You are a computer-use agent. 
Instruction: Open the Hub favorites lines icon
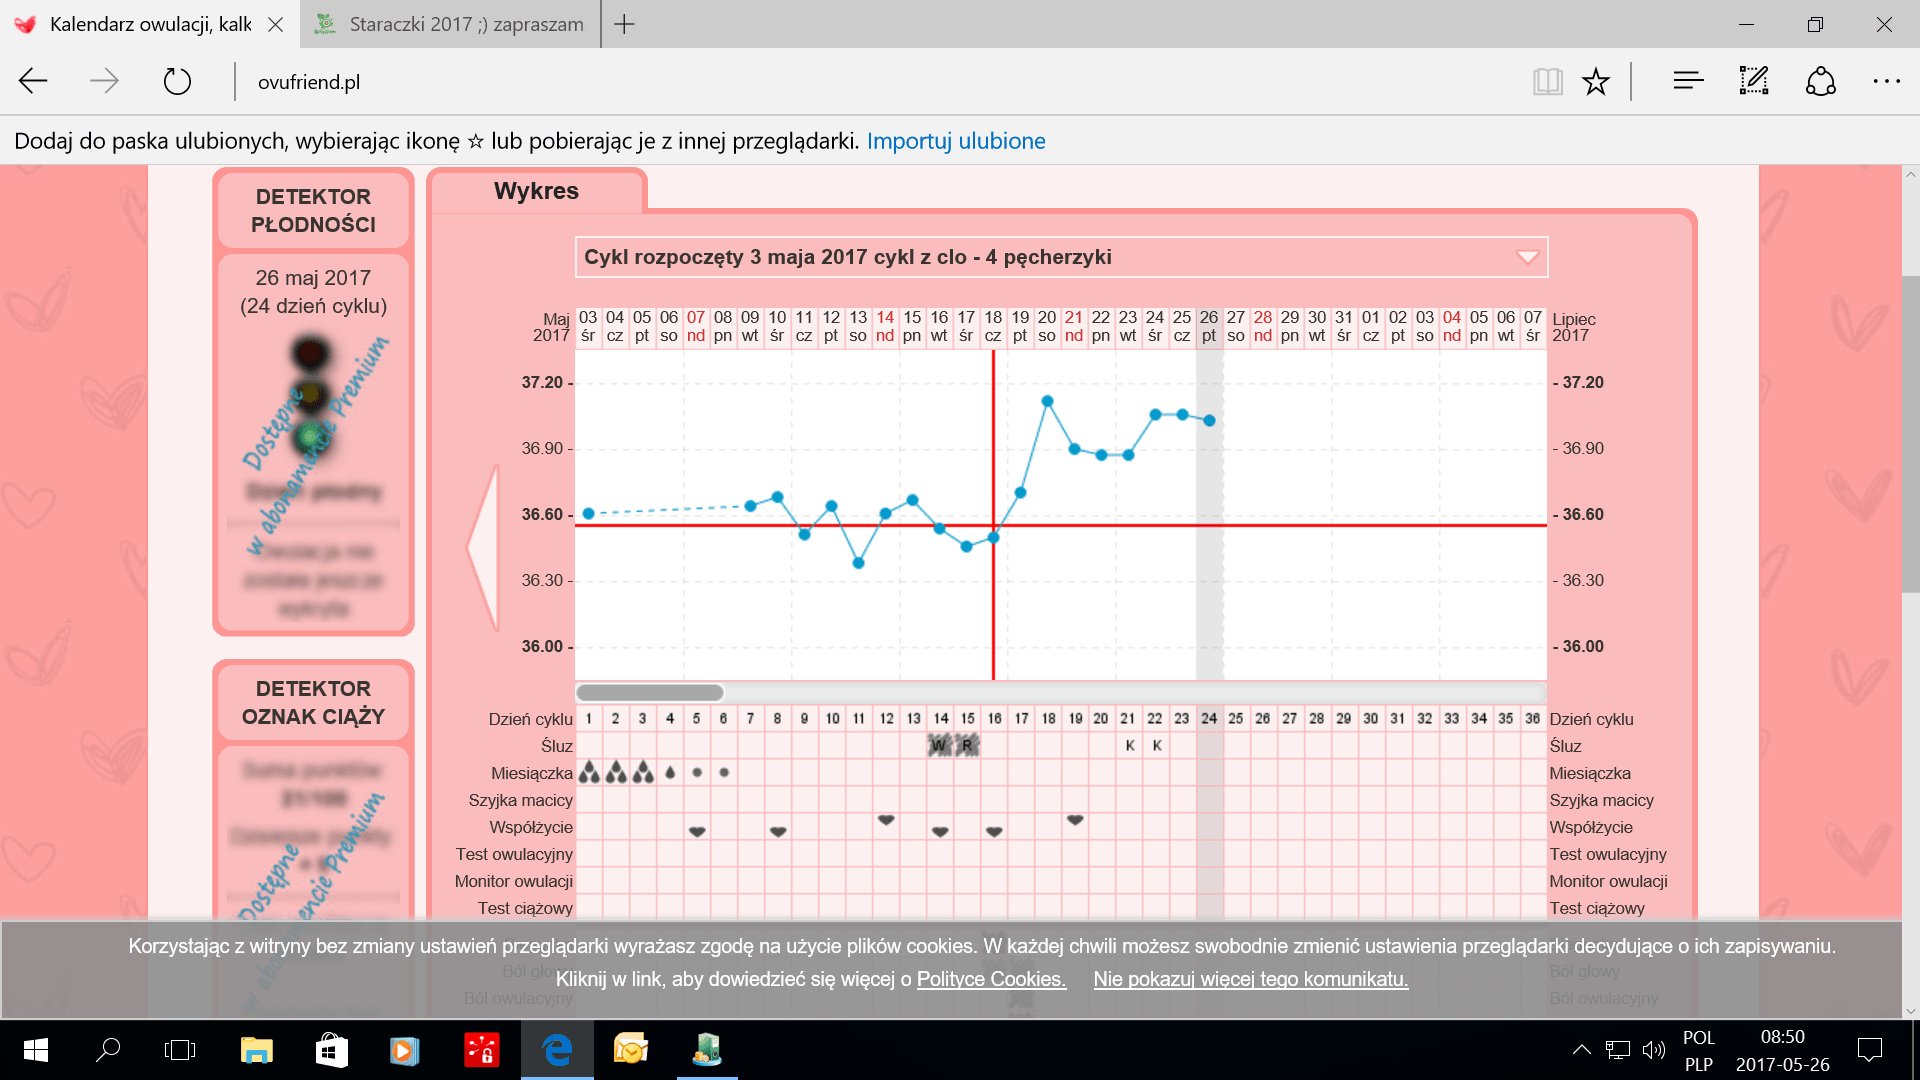point(1688,81)
